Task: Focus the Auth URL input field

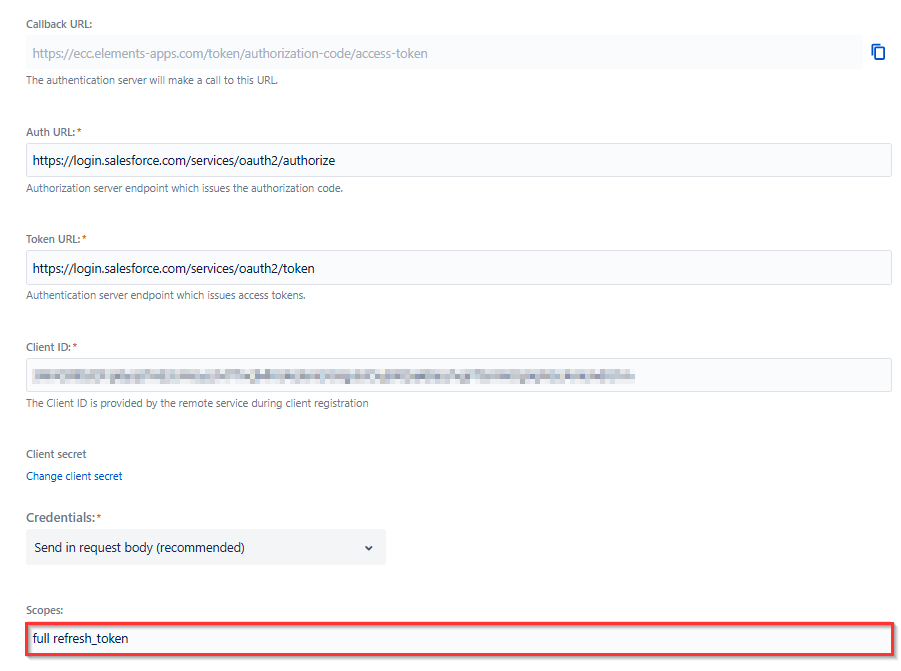Action: coord(458,160)
